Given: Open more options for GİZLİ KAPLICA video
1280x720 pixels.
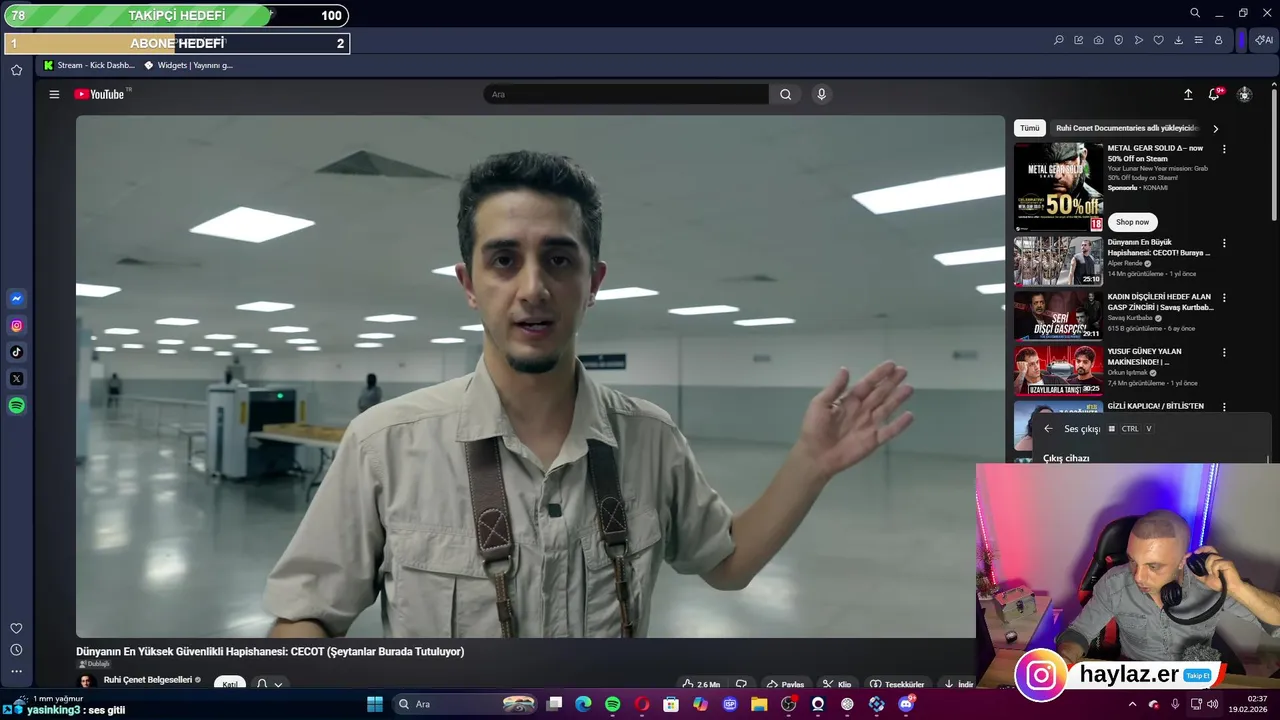Looking at the screenshot, I should [x=1224, y=407].
